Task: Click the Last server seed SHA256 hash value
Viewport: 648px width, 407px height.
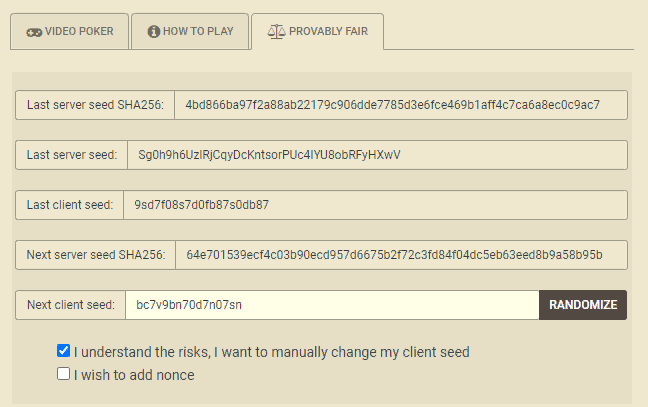Action: (400, 105)
